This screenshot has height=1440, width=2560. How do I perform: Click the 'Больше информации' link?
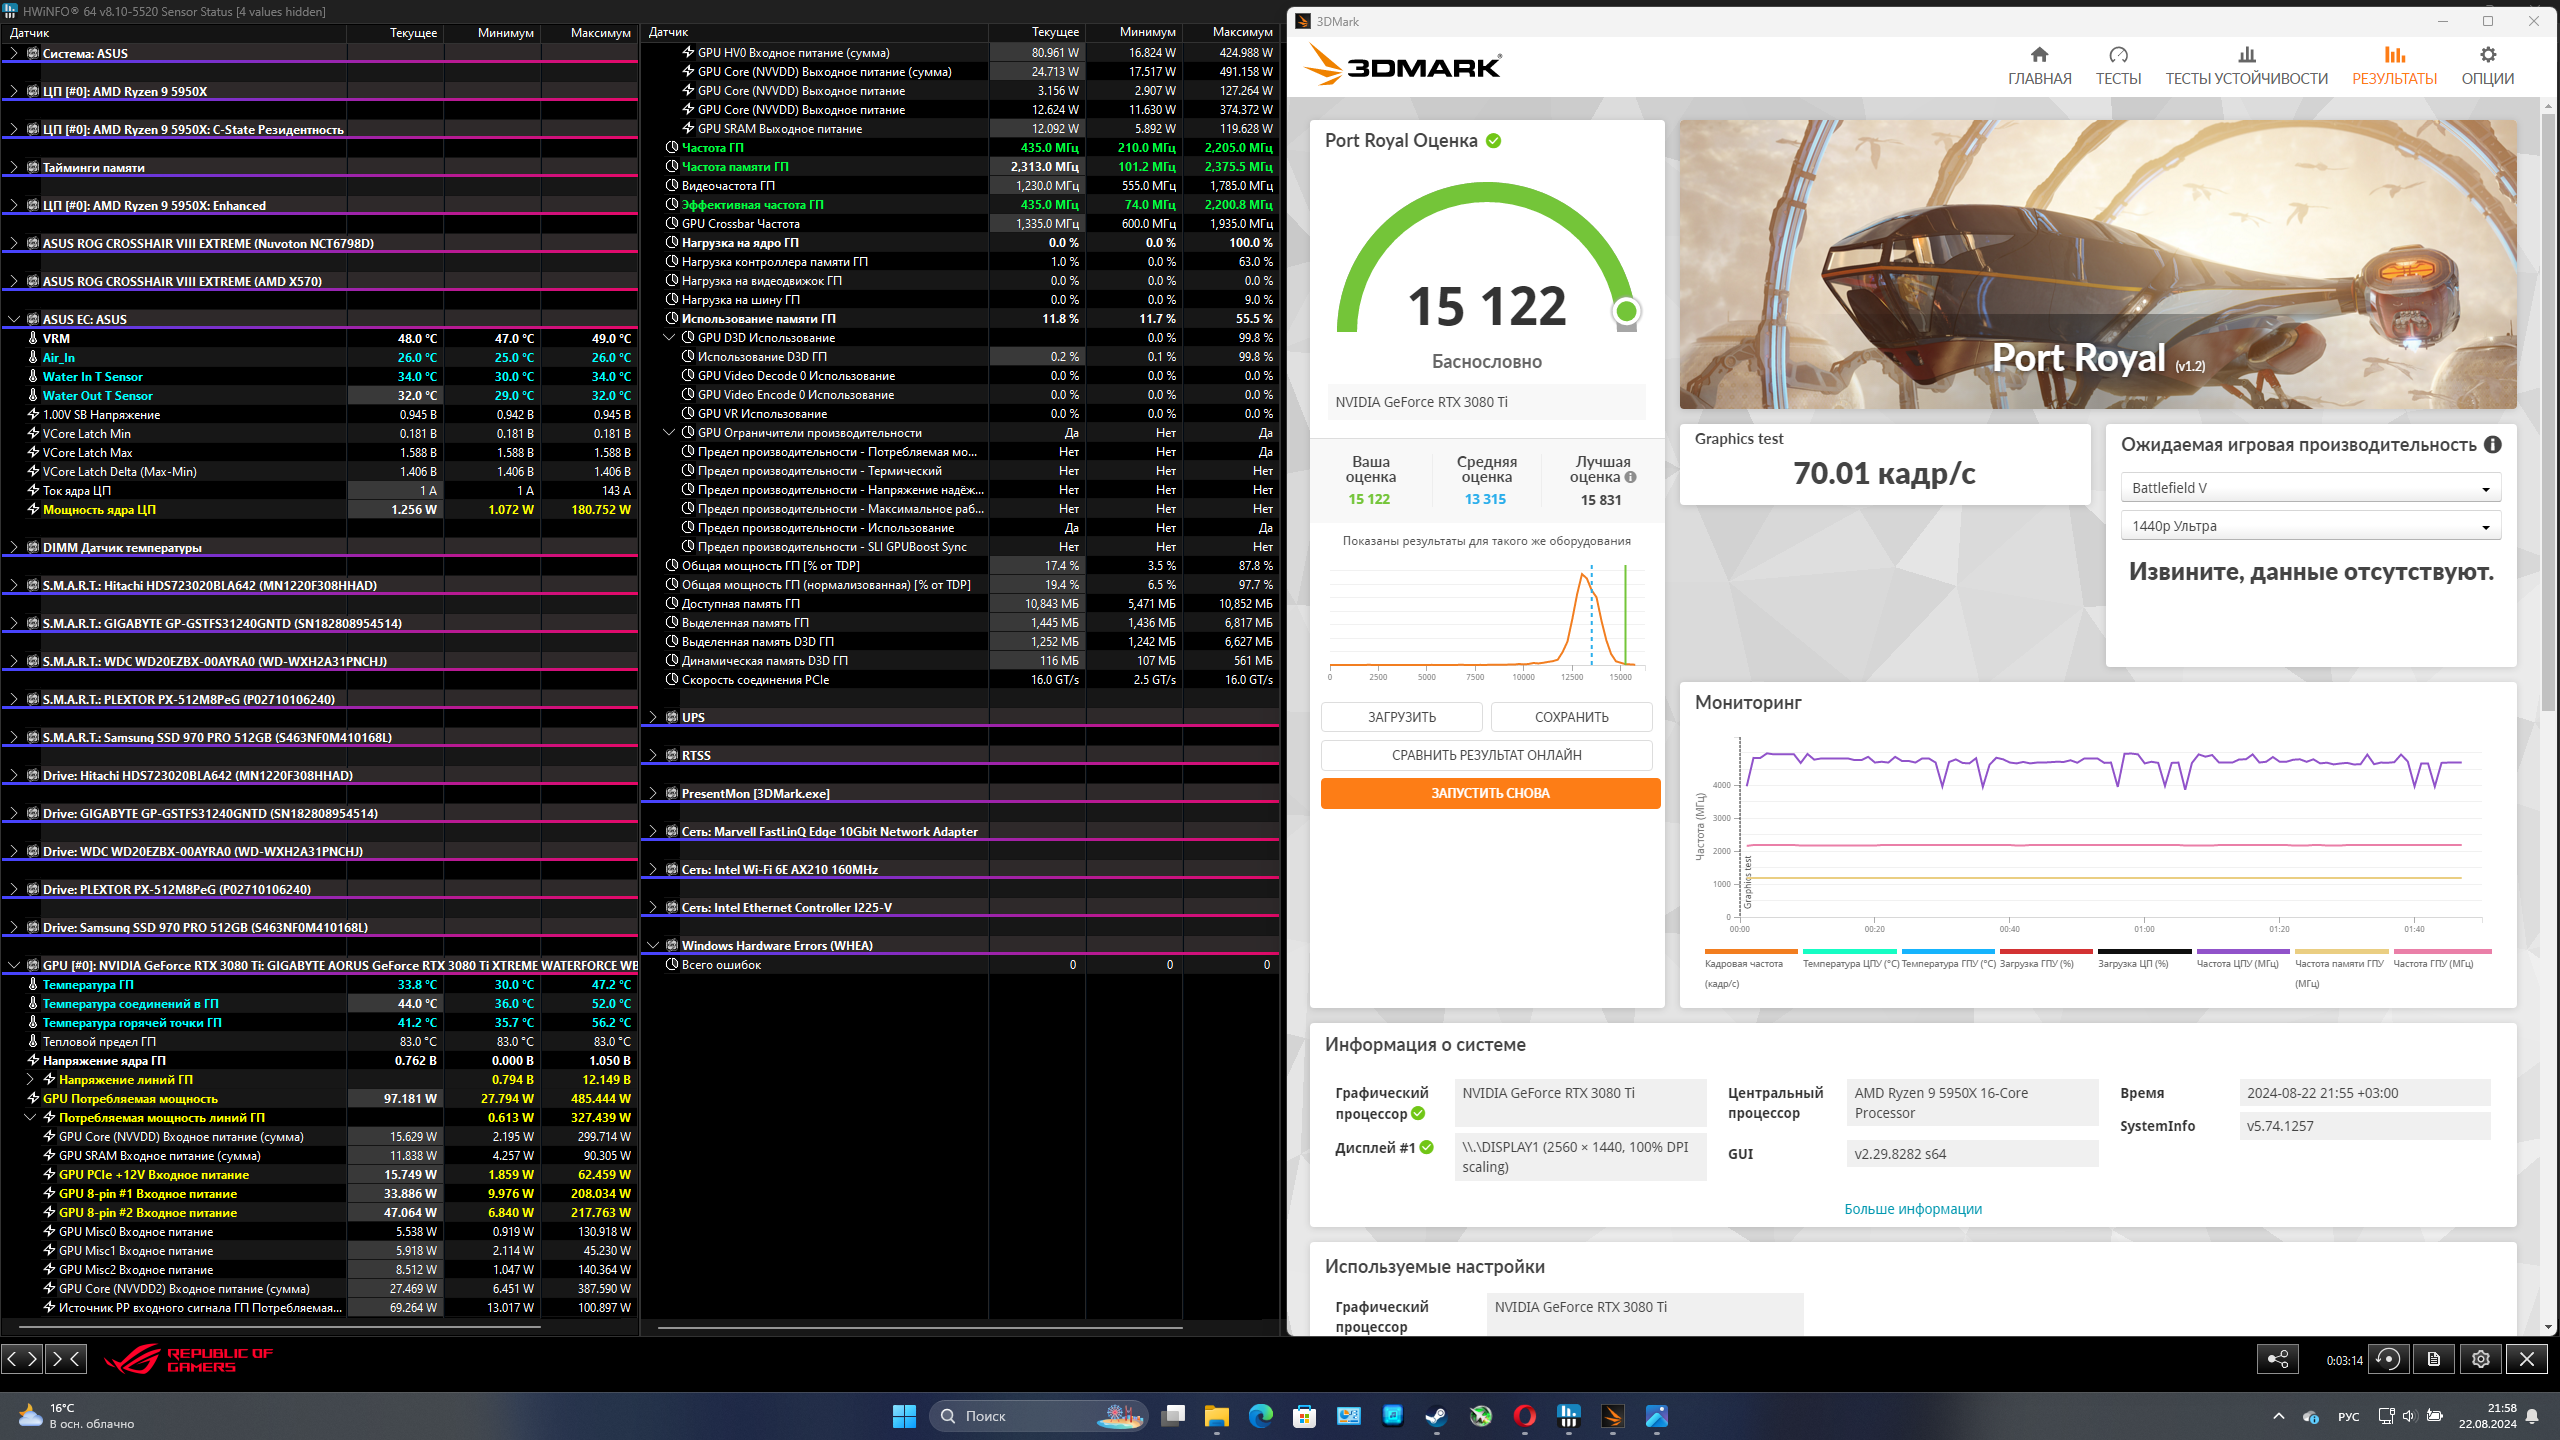click(1912, 1209)
